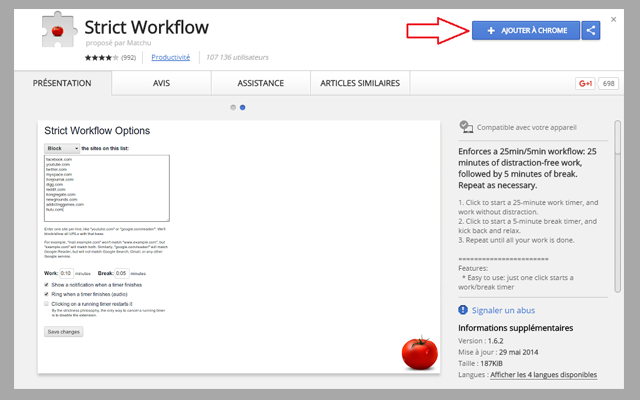Screen dimensions: 640x400
Task: Click the Signaler un abus exclamation icon
Action: [463, 310]
